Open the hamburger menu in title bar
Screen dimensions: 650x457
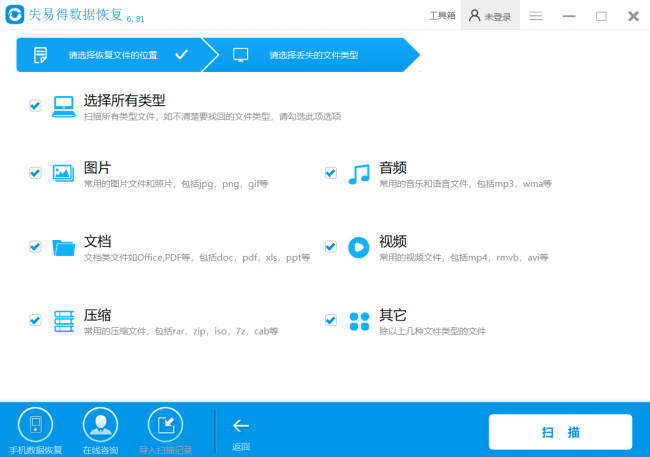click(536, 16)
